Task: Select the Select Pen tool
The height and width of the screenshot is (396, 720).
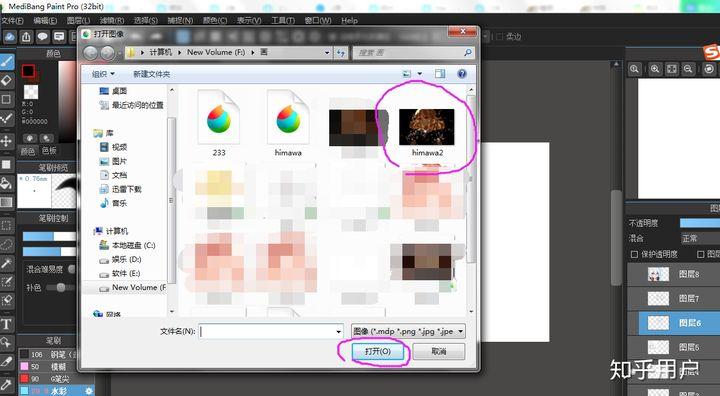Action: click(x=6, y=282)
